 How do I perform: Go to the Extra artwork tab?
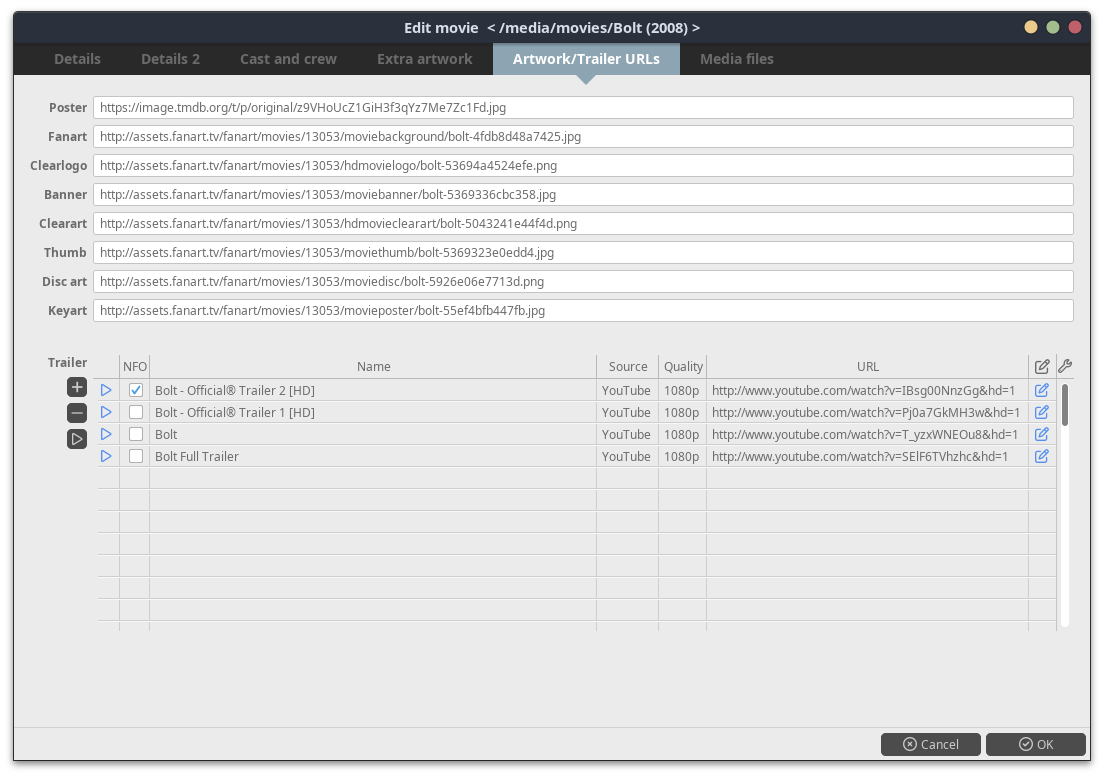424,59
